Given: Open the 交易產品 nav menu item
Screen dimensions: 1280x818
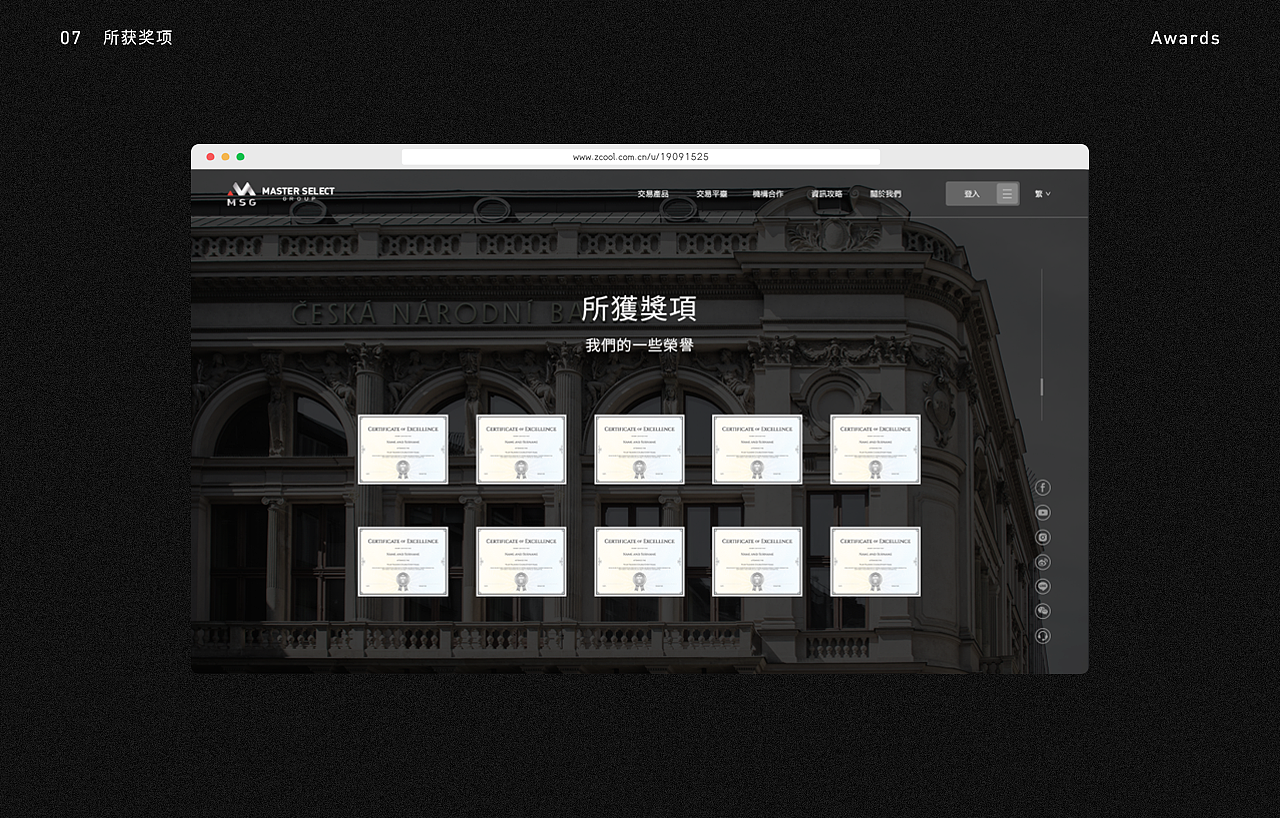Looking at the screenshot, I should click(653, 194).
